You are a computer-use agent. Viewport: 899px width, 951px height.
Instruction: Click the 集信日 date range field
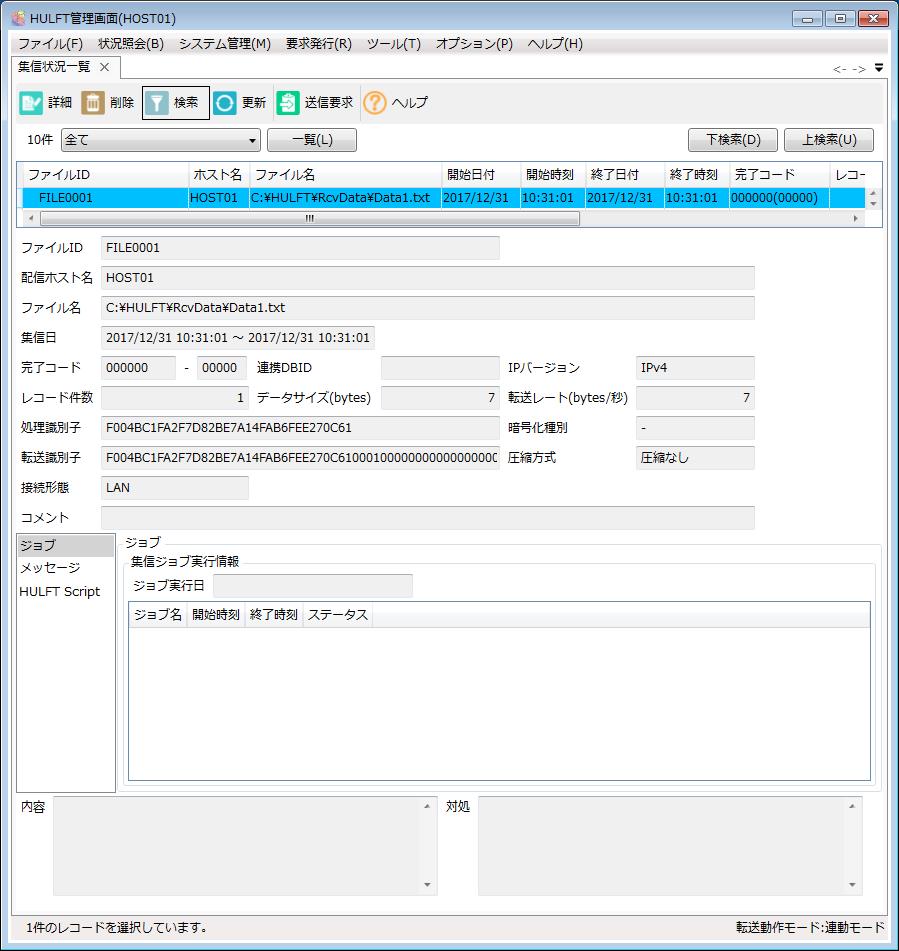(238, 338)
